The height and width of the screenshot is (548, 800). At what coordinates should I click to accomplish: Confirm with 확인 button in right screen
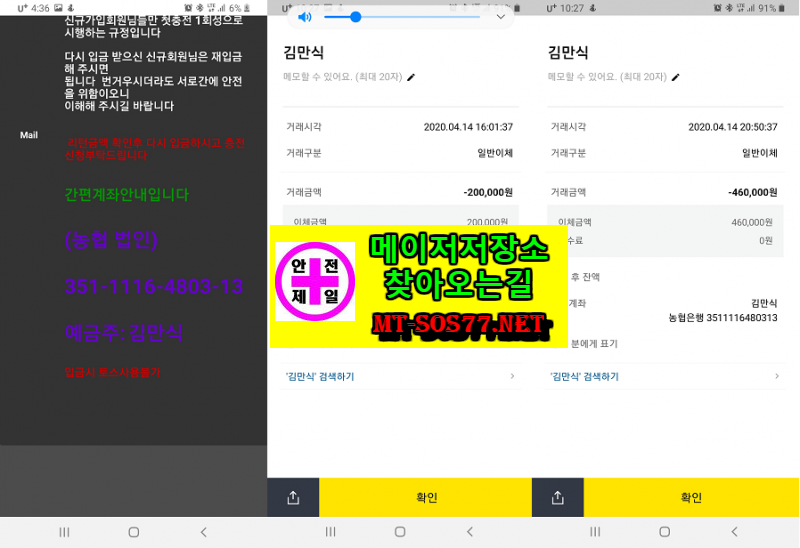click(691, 497)
